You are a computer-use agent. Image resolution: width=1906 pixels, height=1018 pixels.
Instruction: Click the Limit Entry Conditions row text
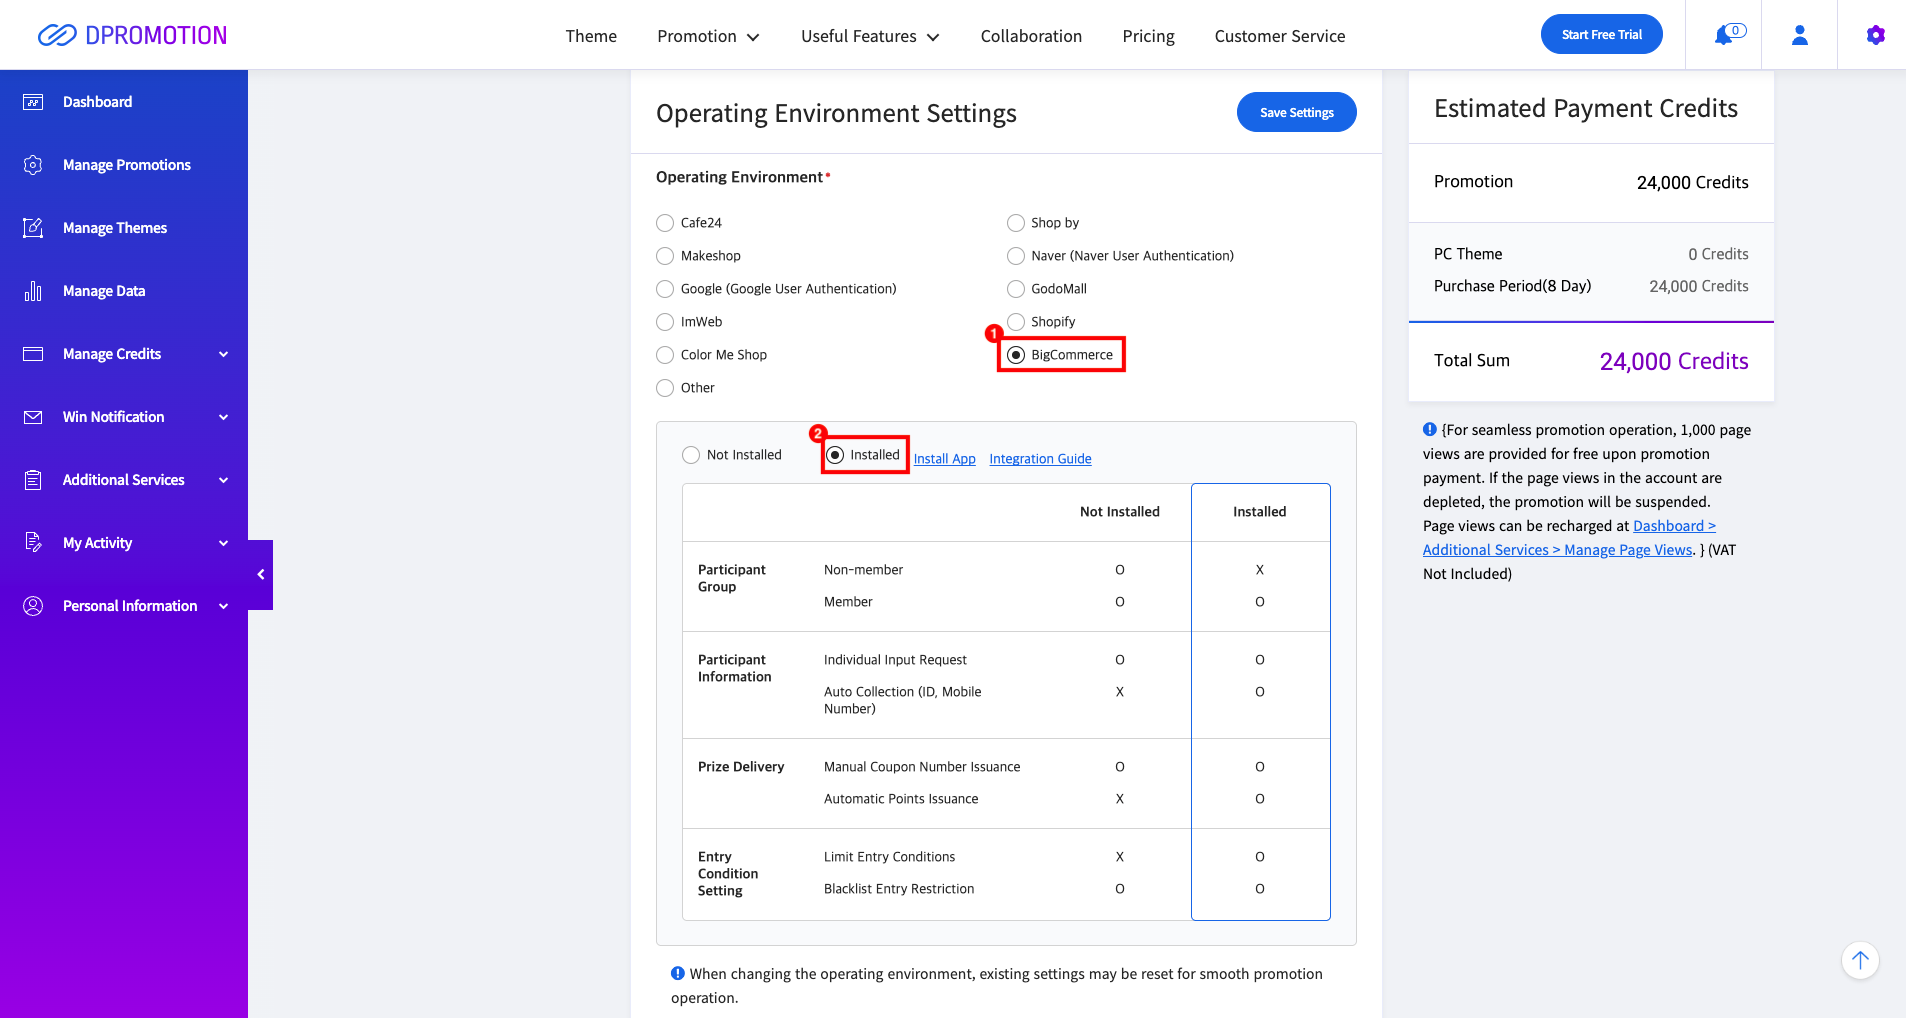[889, 857]
